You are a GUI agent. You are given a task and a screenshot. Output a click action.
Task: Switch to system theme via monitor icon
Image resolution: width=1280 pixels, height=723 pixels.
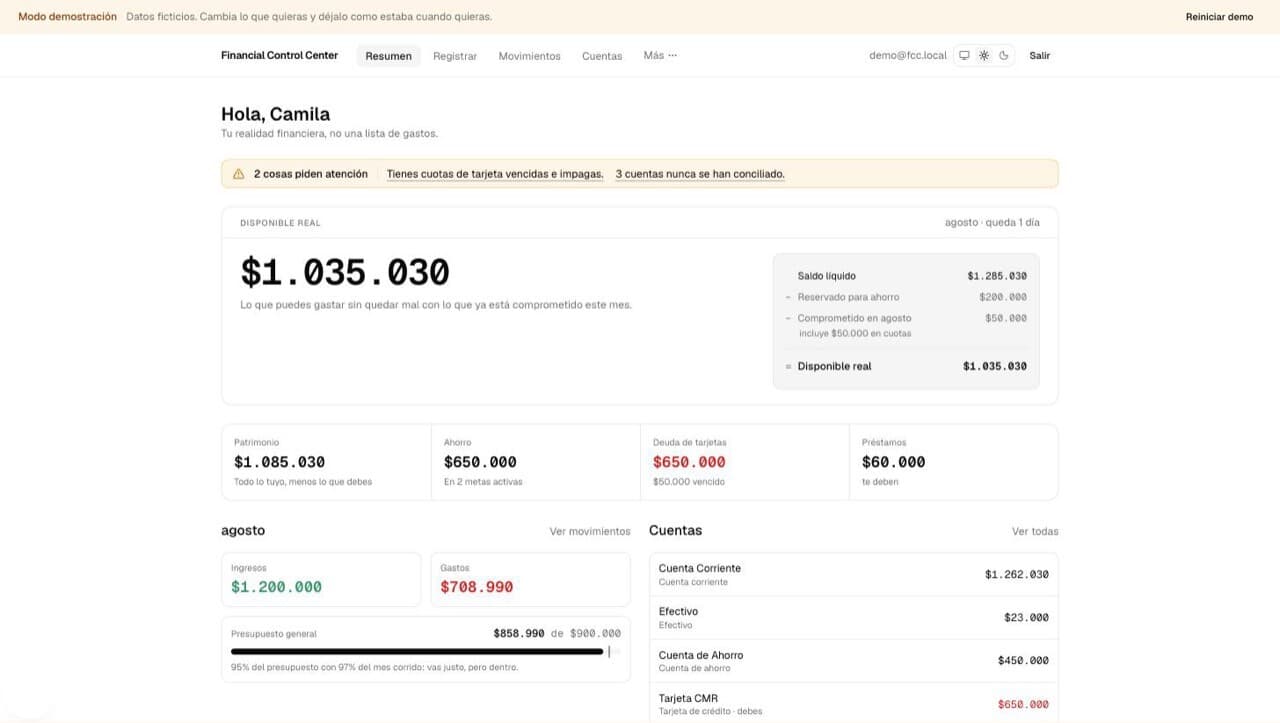(964, 56)
